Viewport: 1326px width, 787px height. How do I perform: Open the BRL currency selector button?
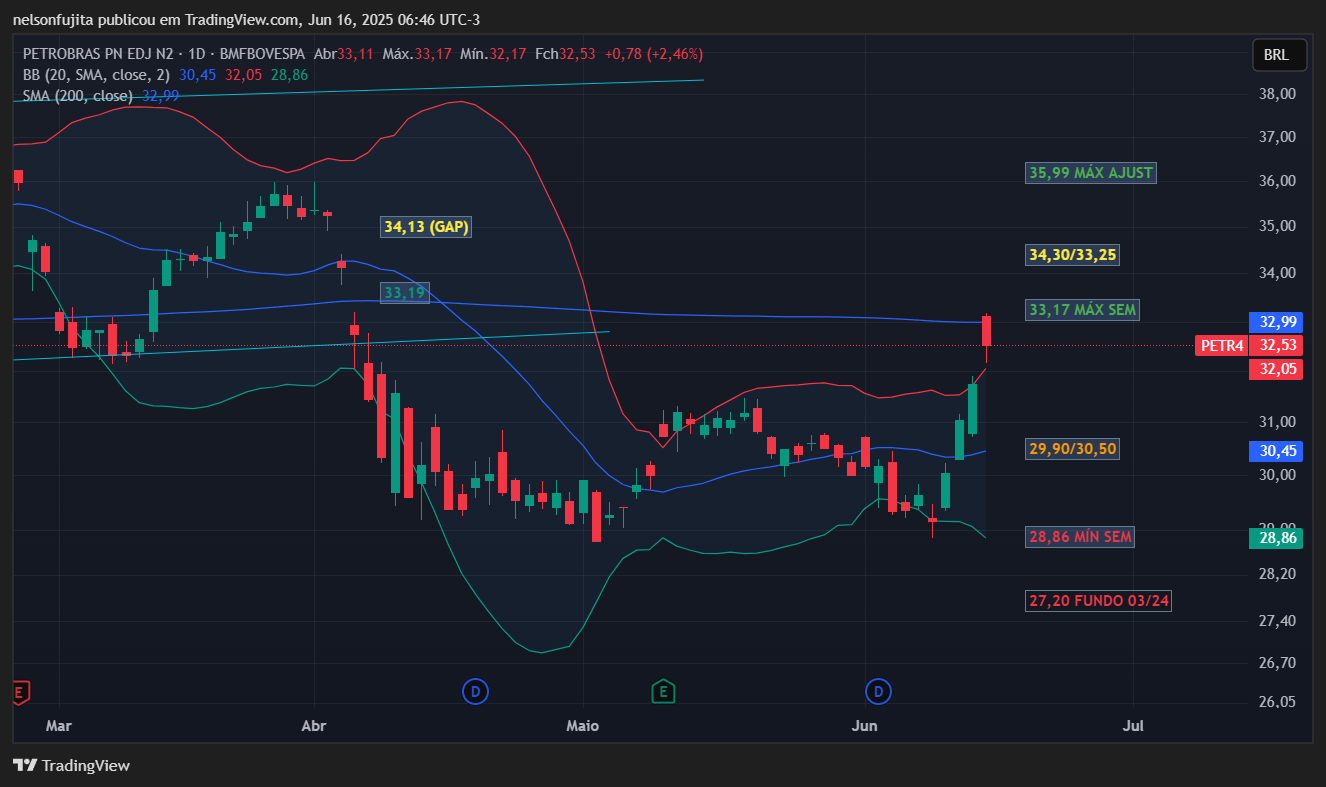pyautogui.click(x=1280, y=55)
